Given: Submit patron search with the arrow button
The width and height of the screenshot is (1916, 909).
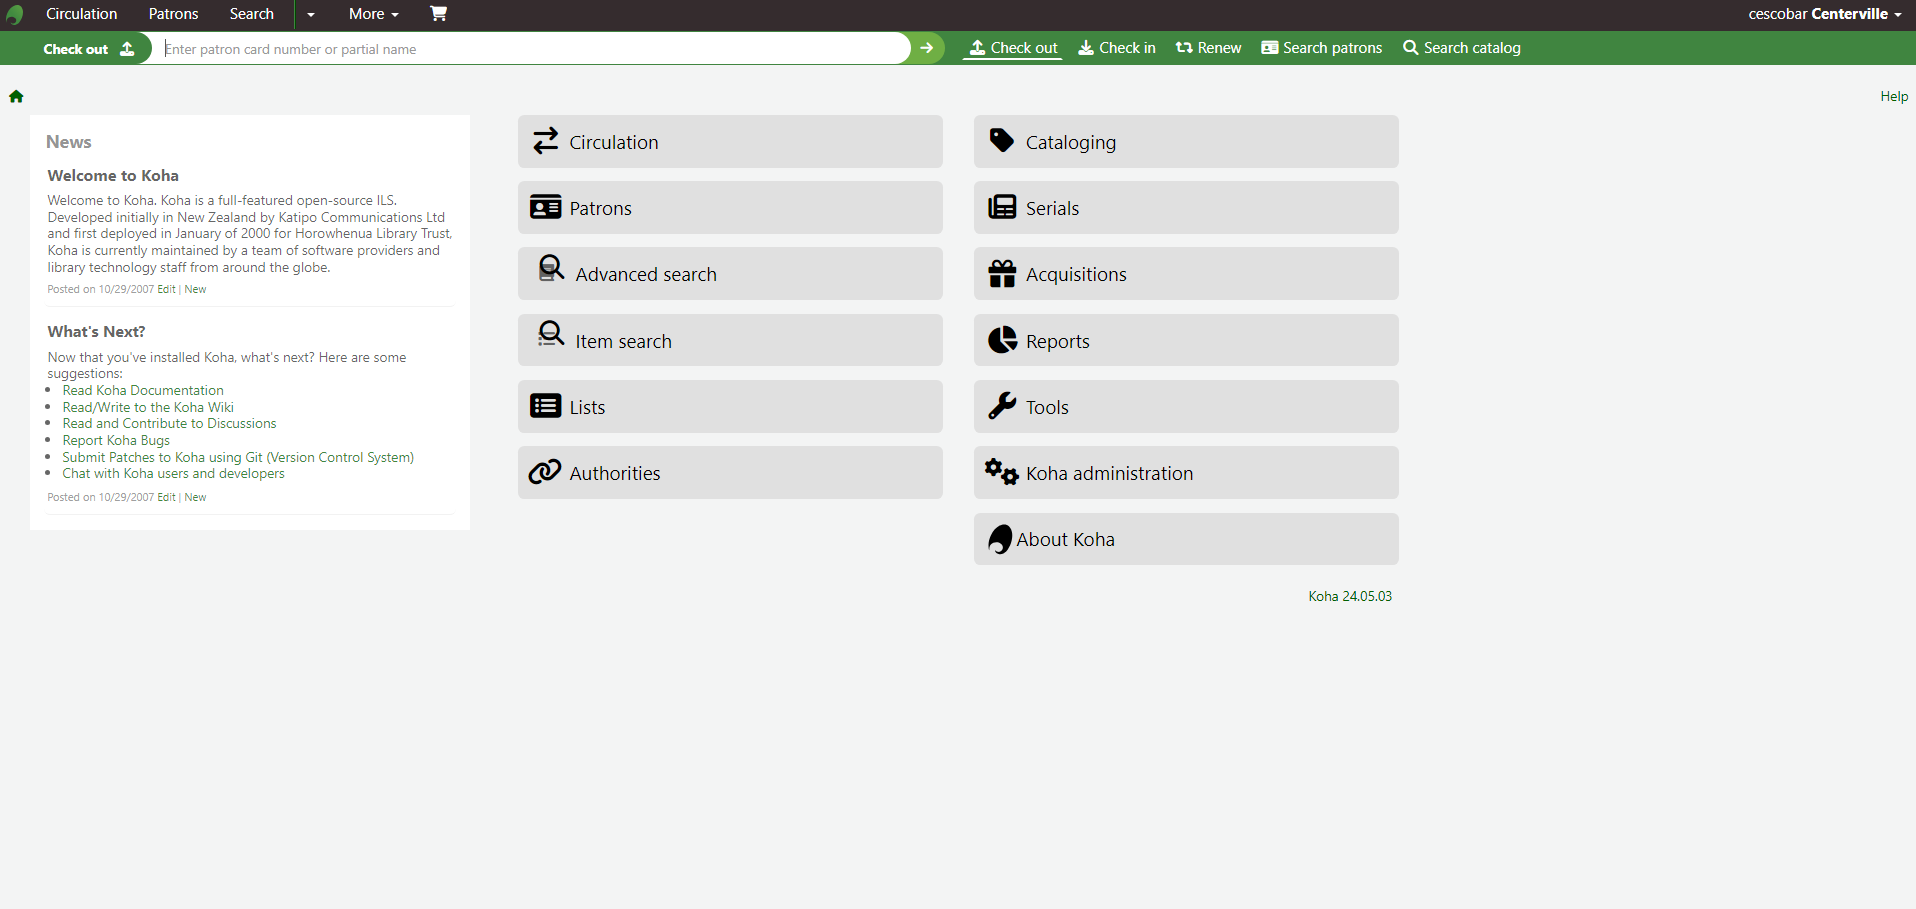Looking at the screenshot, I should coord(927,48).
